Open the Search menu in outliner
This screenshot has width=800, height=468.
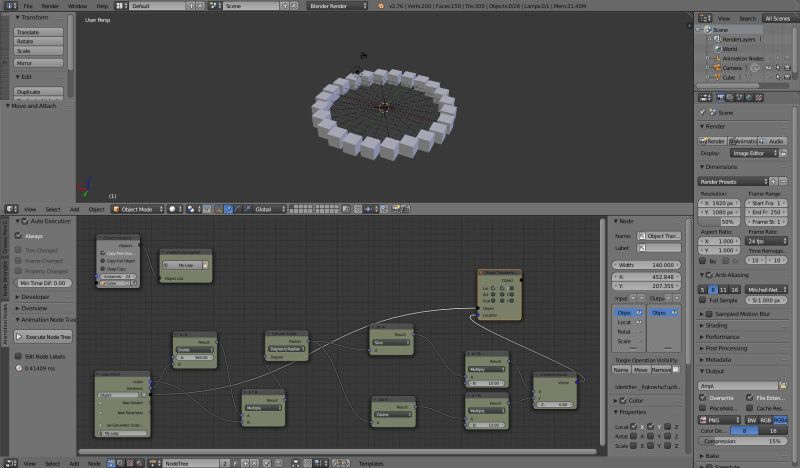tap(747, 18)
